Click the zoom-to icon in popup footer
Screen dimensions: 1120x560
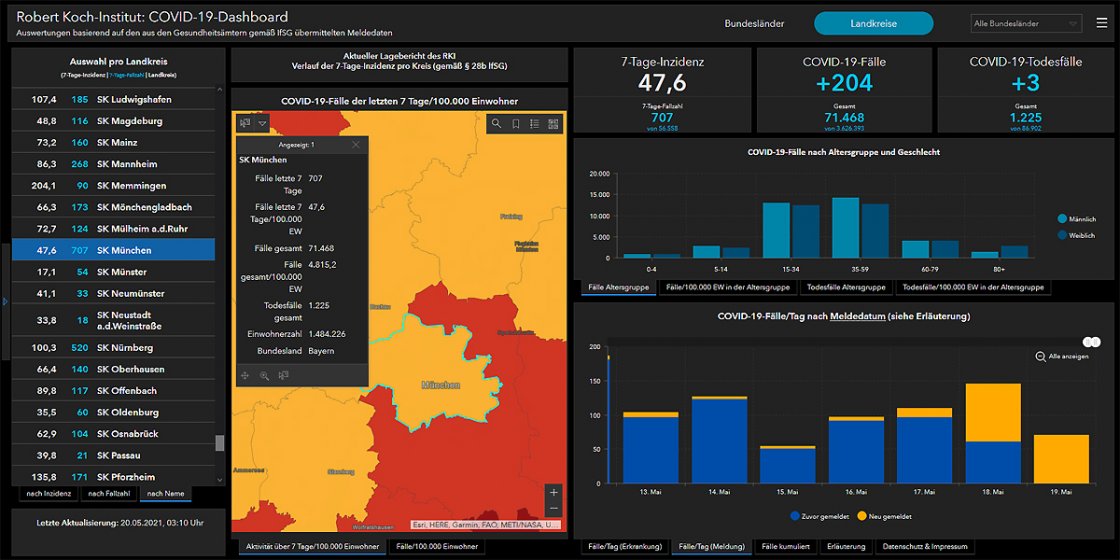[264, 376]
